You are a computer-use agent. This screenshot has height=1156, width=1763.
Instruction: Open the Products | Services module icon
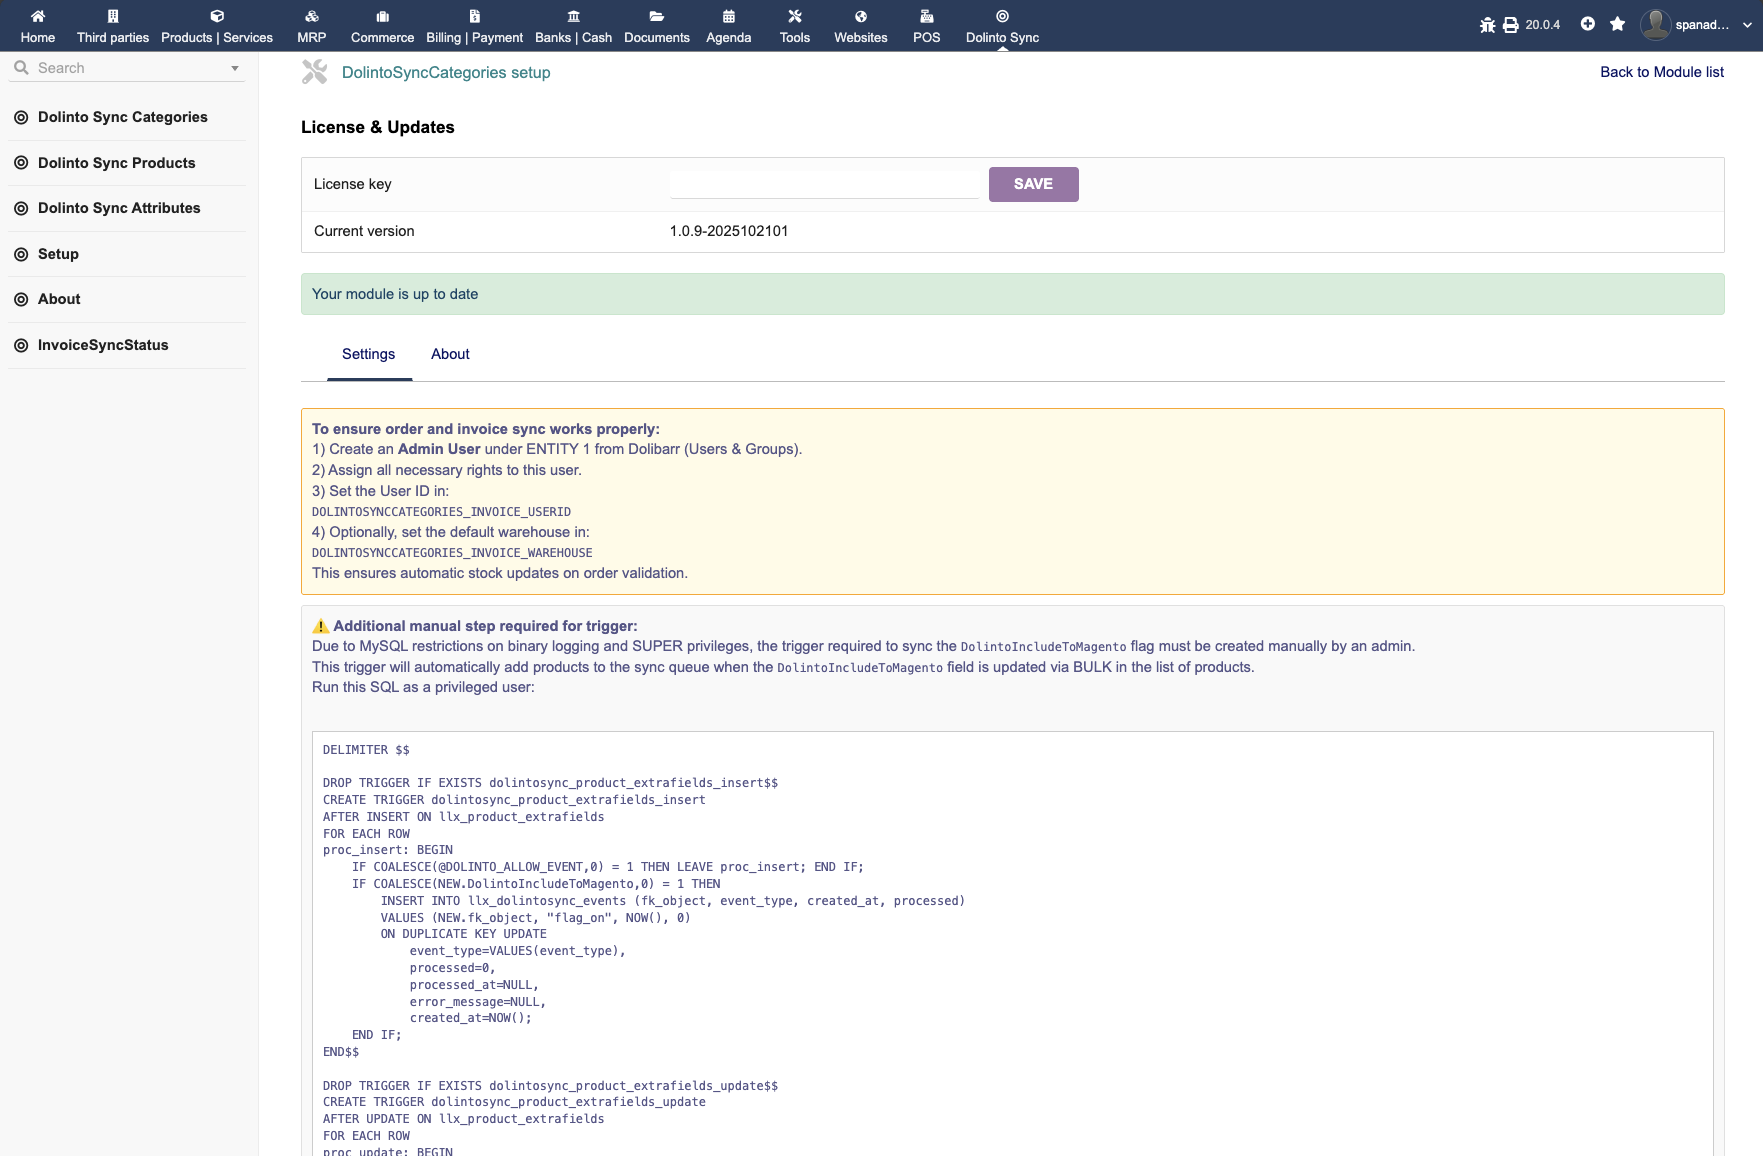[x=217, y=16]
